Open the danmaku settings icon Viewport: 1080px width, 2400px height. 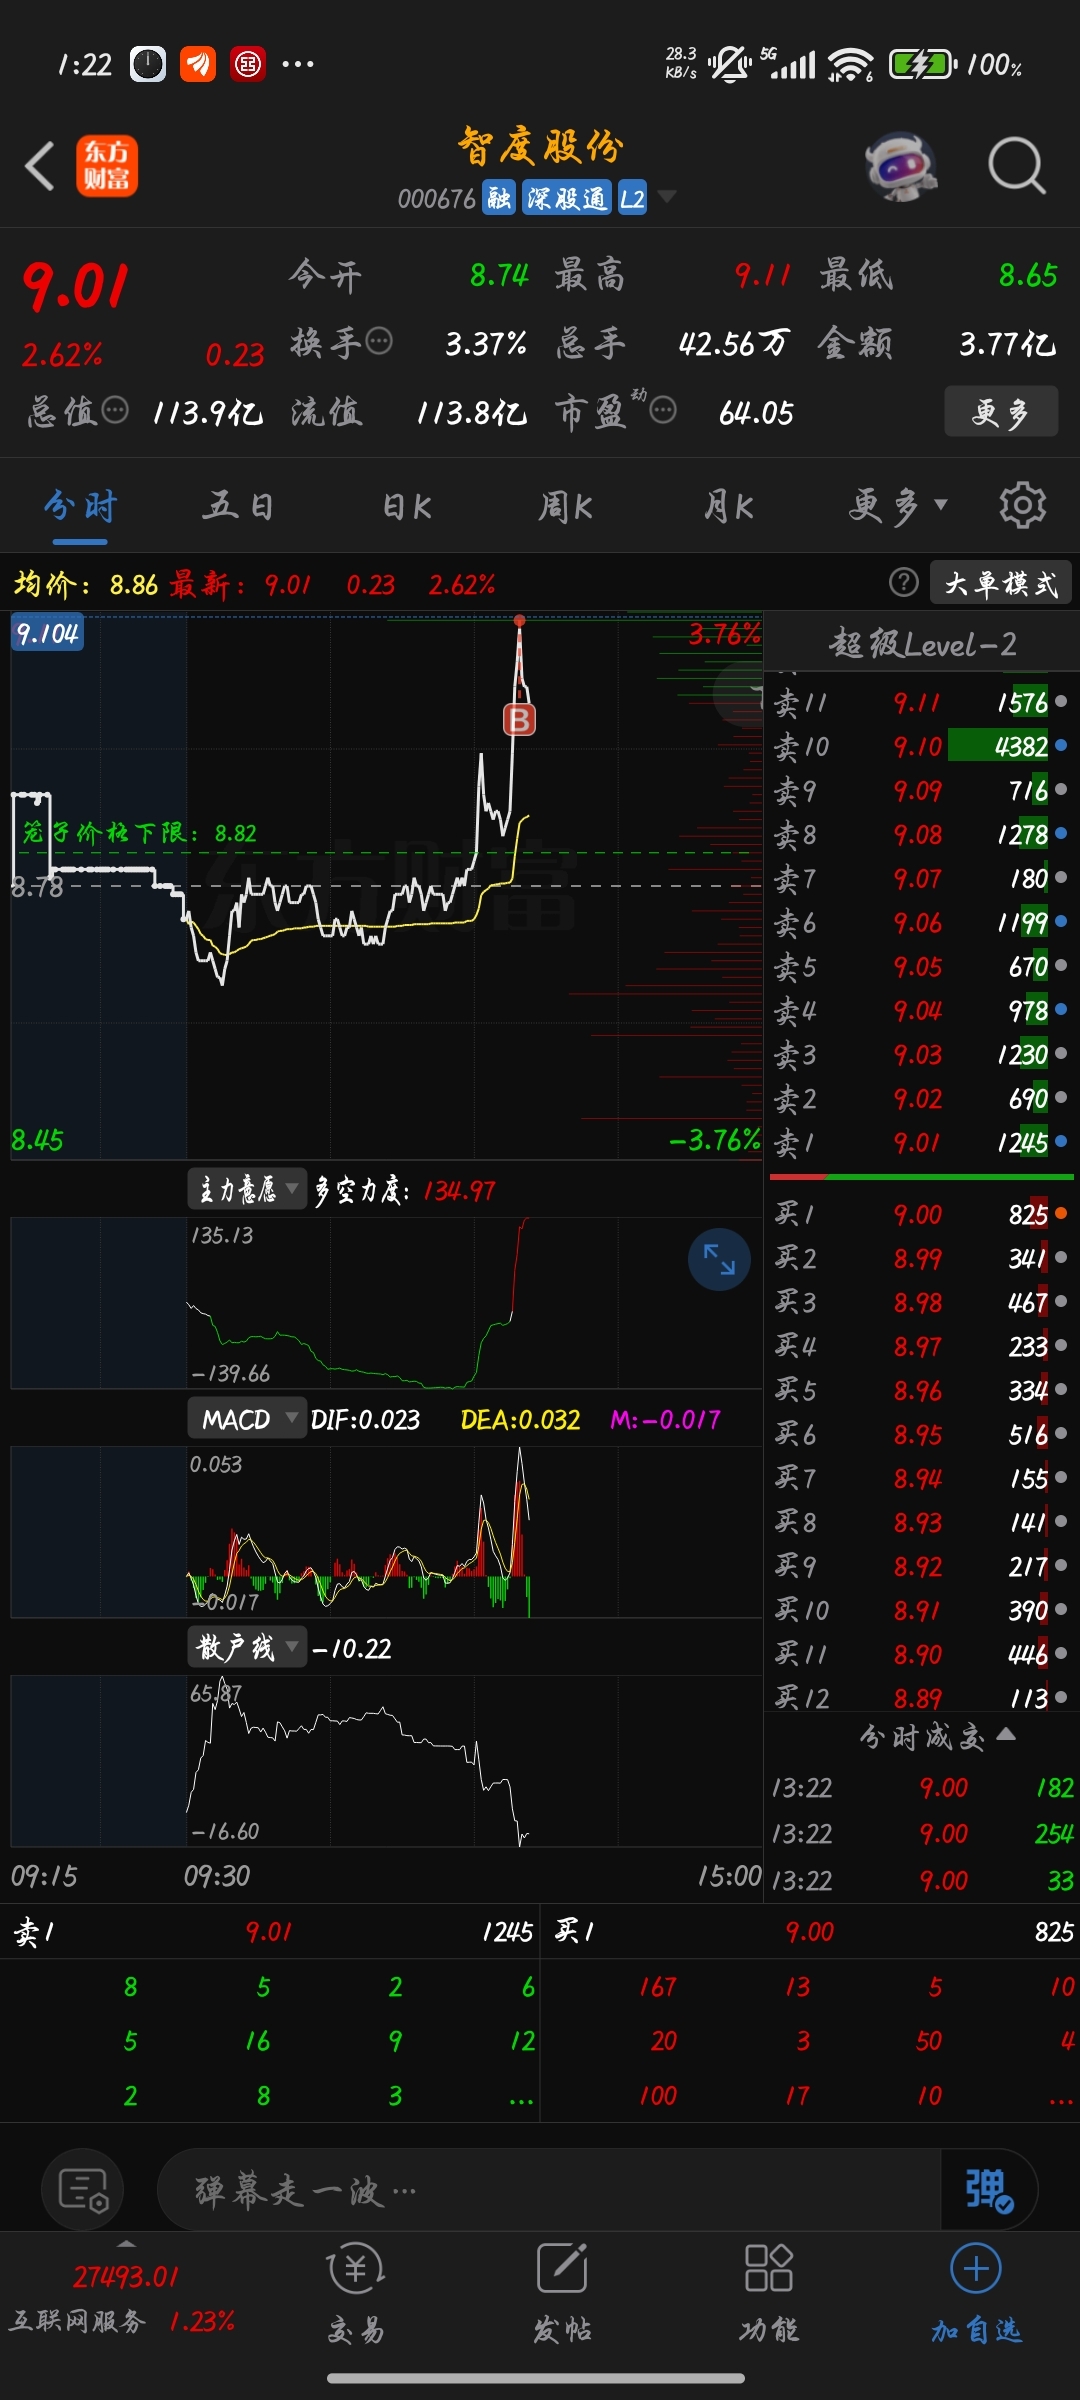[x=83, y=2190]
